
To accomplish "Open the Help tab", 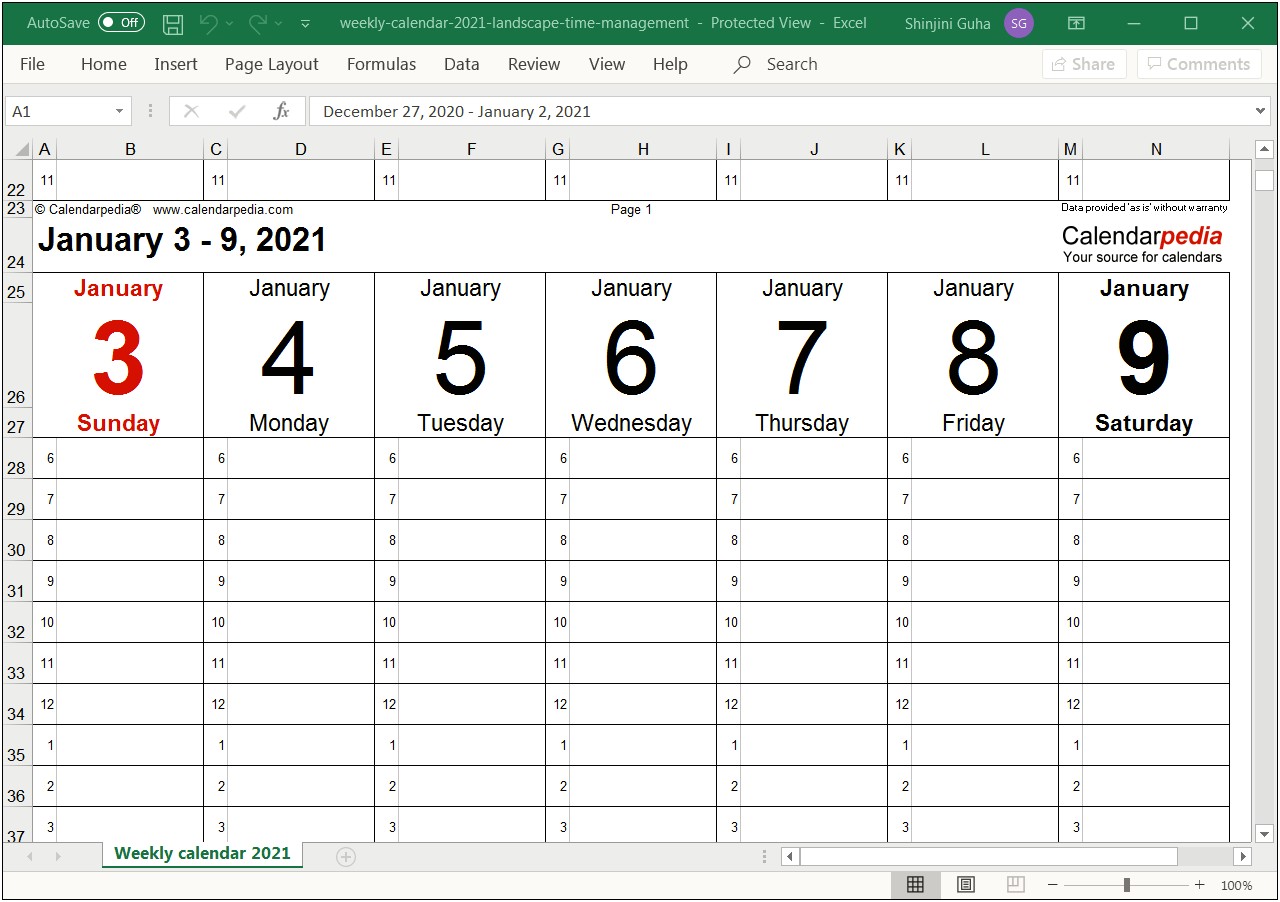I will click(x=670, y=64).
